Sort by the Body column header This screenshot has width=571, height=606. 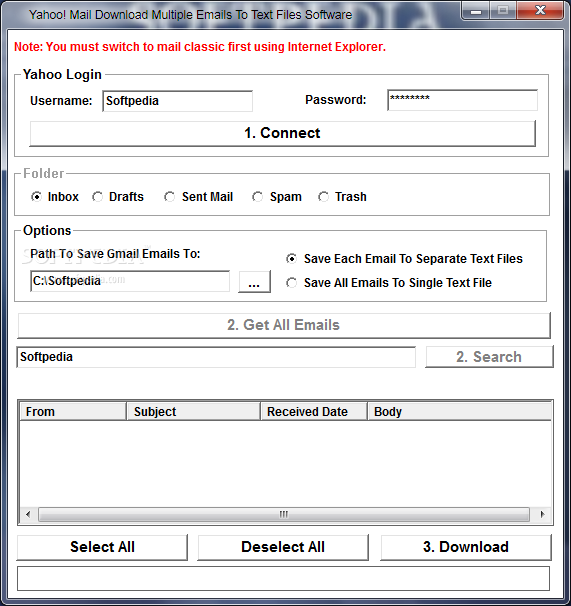(x=459, y=412)
